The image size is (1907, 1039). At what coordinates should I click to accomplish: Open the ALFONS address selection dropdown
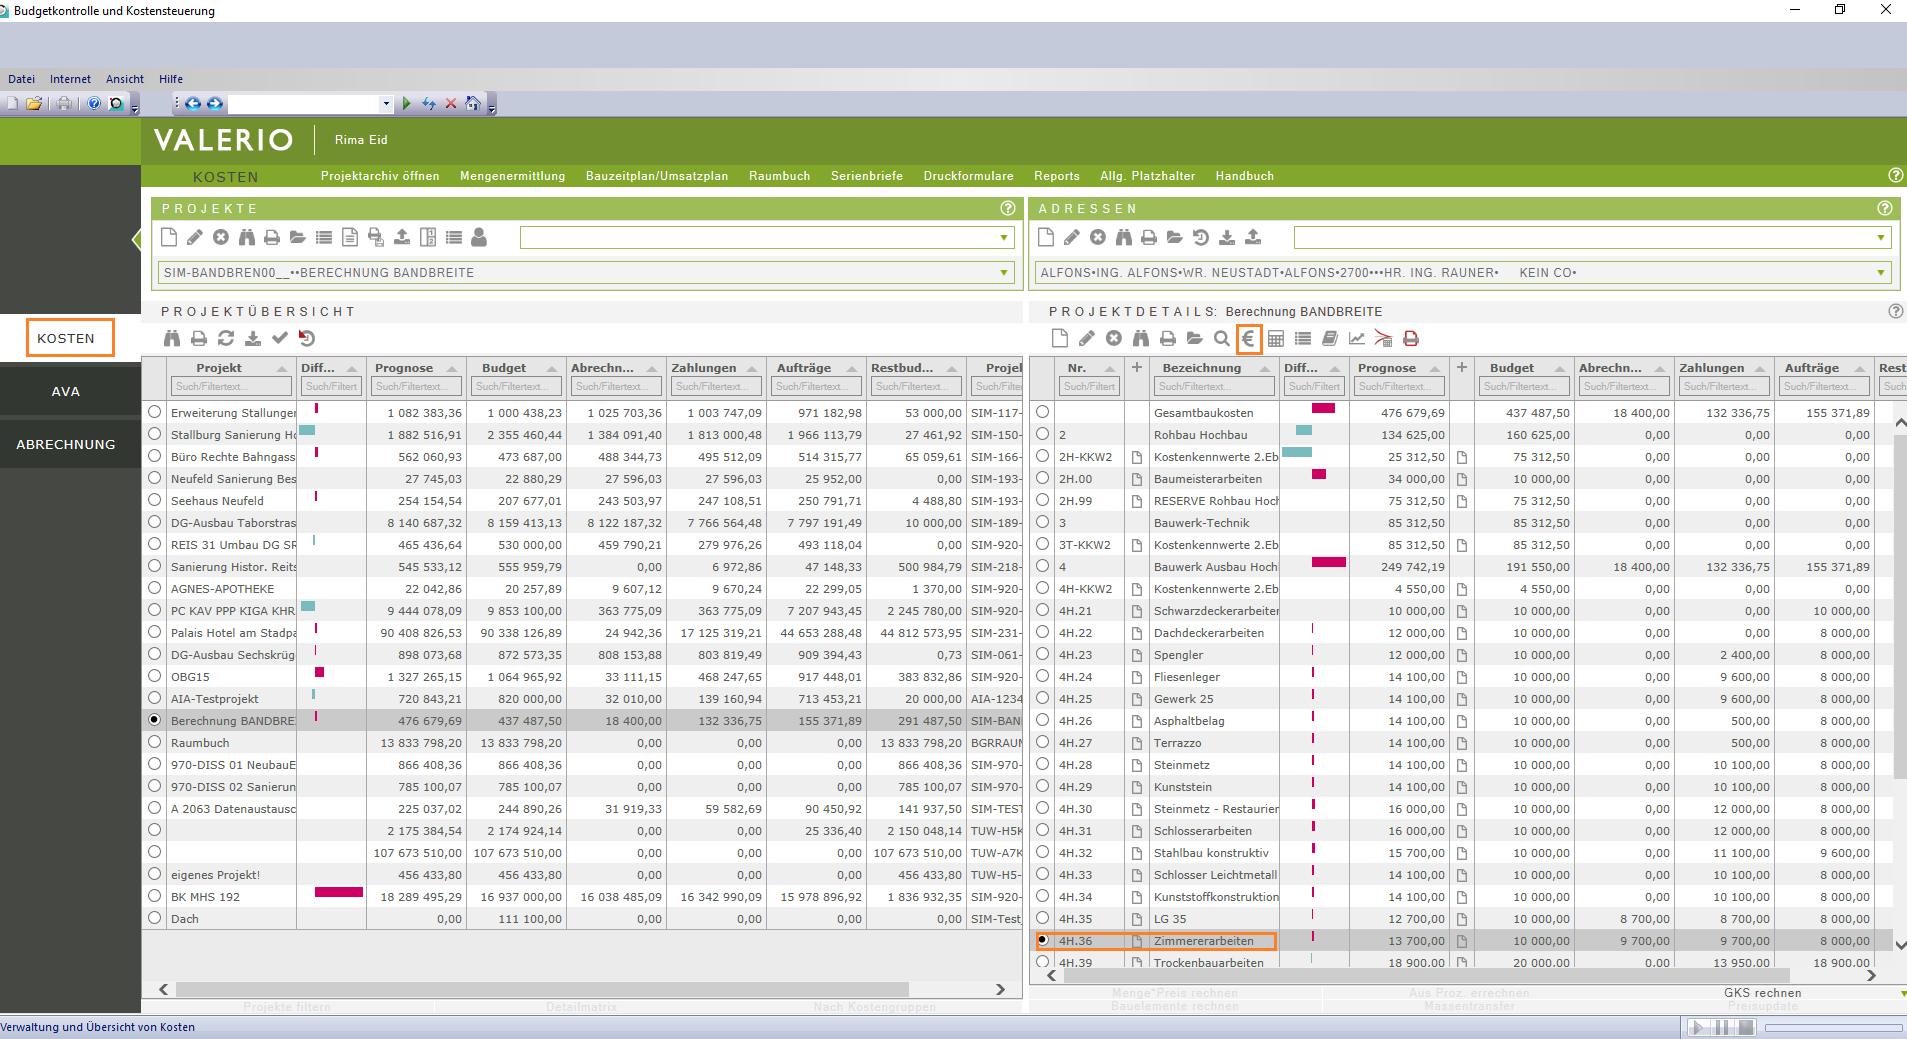[x=1880, y=273]
